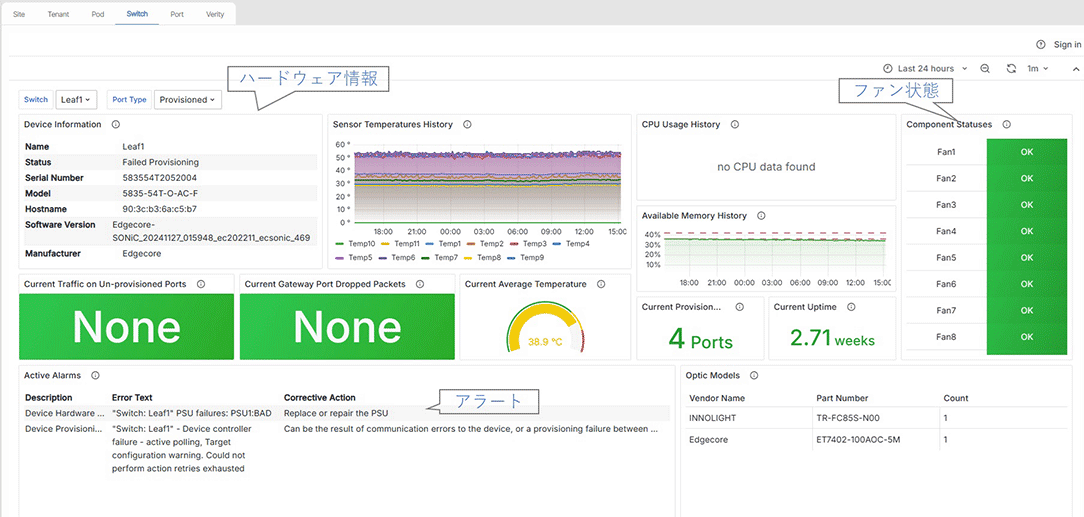Image resolution: width=1084 pixels, height=517 pixels.
Task: Click the serial number 583554T2052004
Action: click(x=158, y=178)
